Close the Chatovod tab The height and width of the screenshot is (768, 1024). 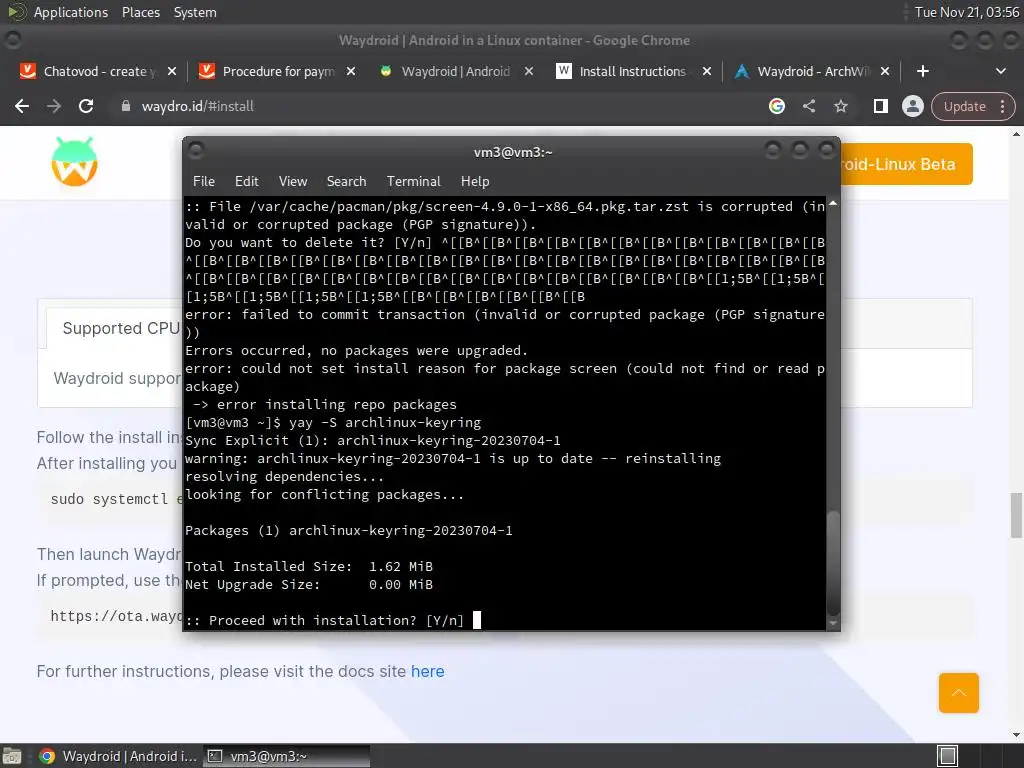pos(172,71)
